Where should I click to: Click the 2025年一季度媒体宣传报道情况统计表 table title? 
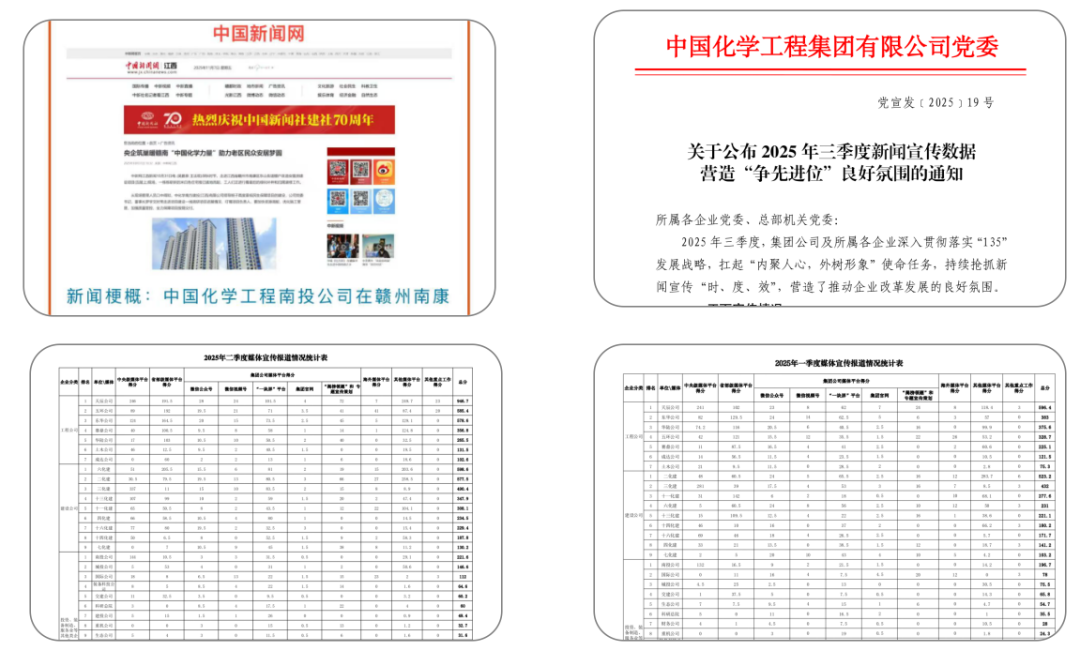pyautogui.click(x=838, y=363)
